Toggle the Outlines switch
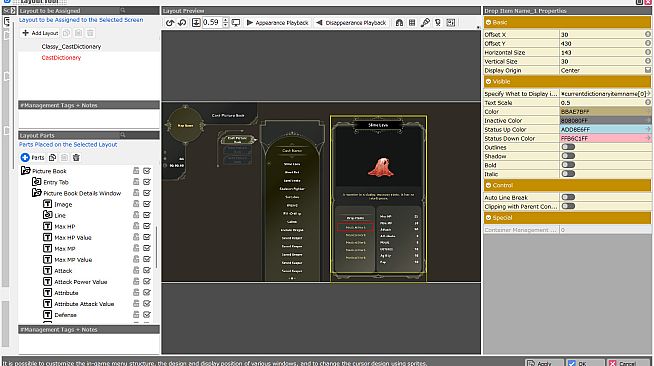 (568, 147)
